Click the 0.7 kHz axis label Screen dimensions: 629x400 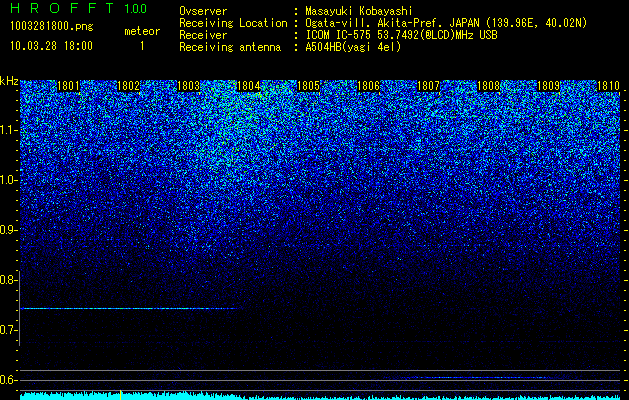[x=8, y=330]
